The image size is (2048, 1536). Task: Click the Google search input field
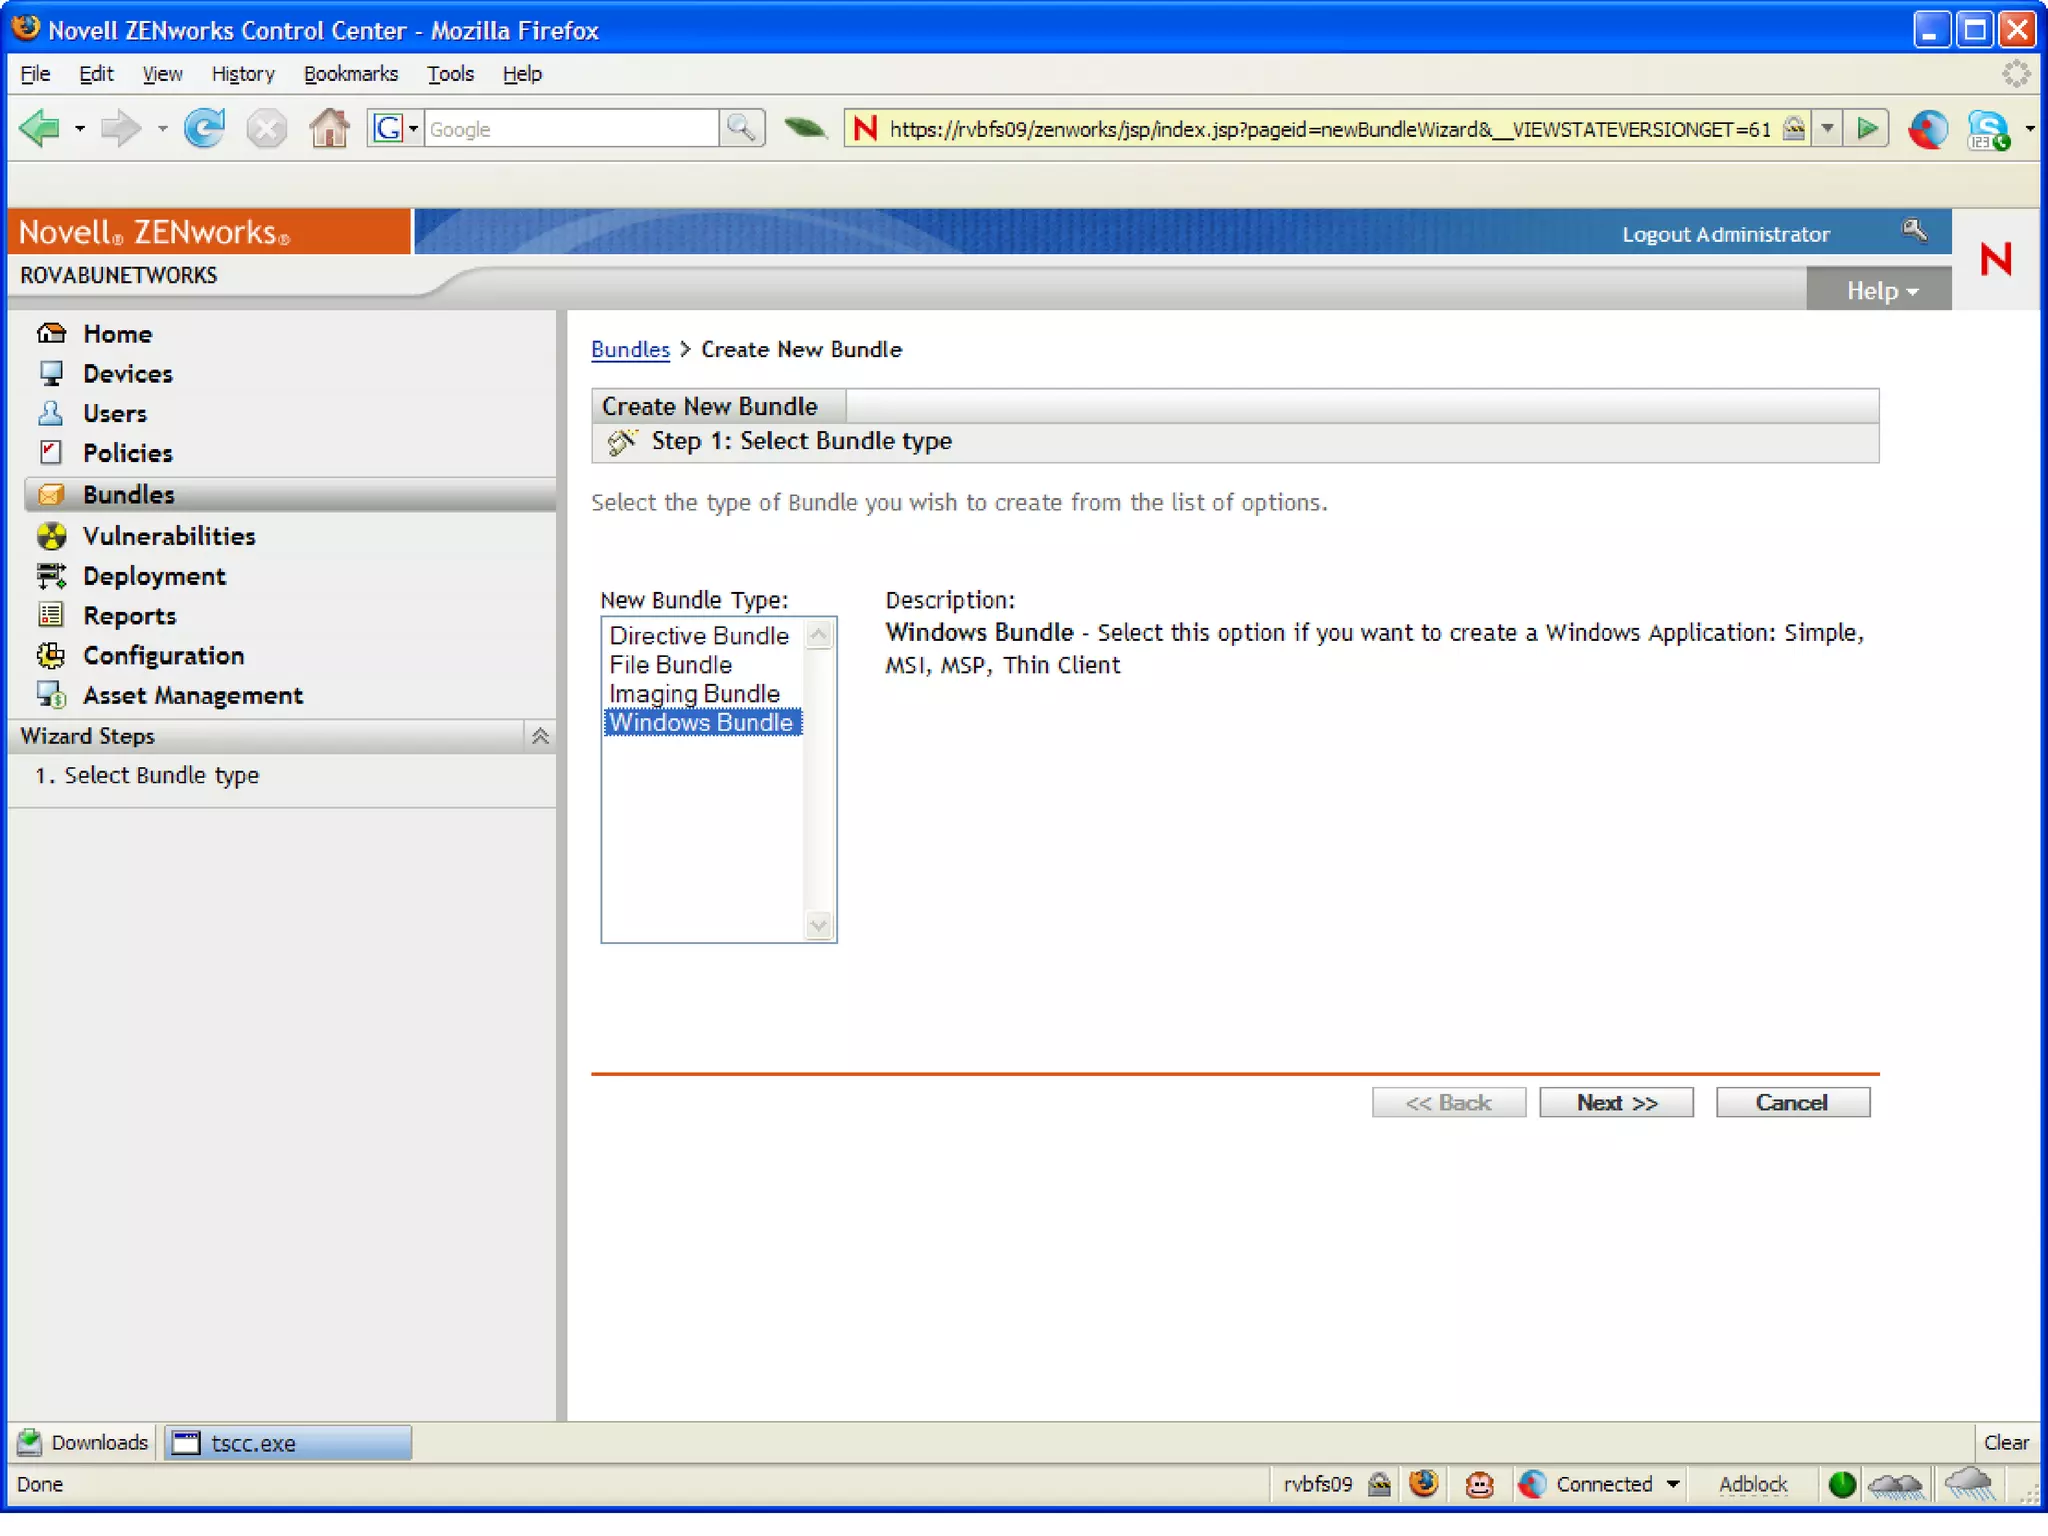570,129
